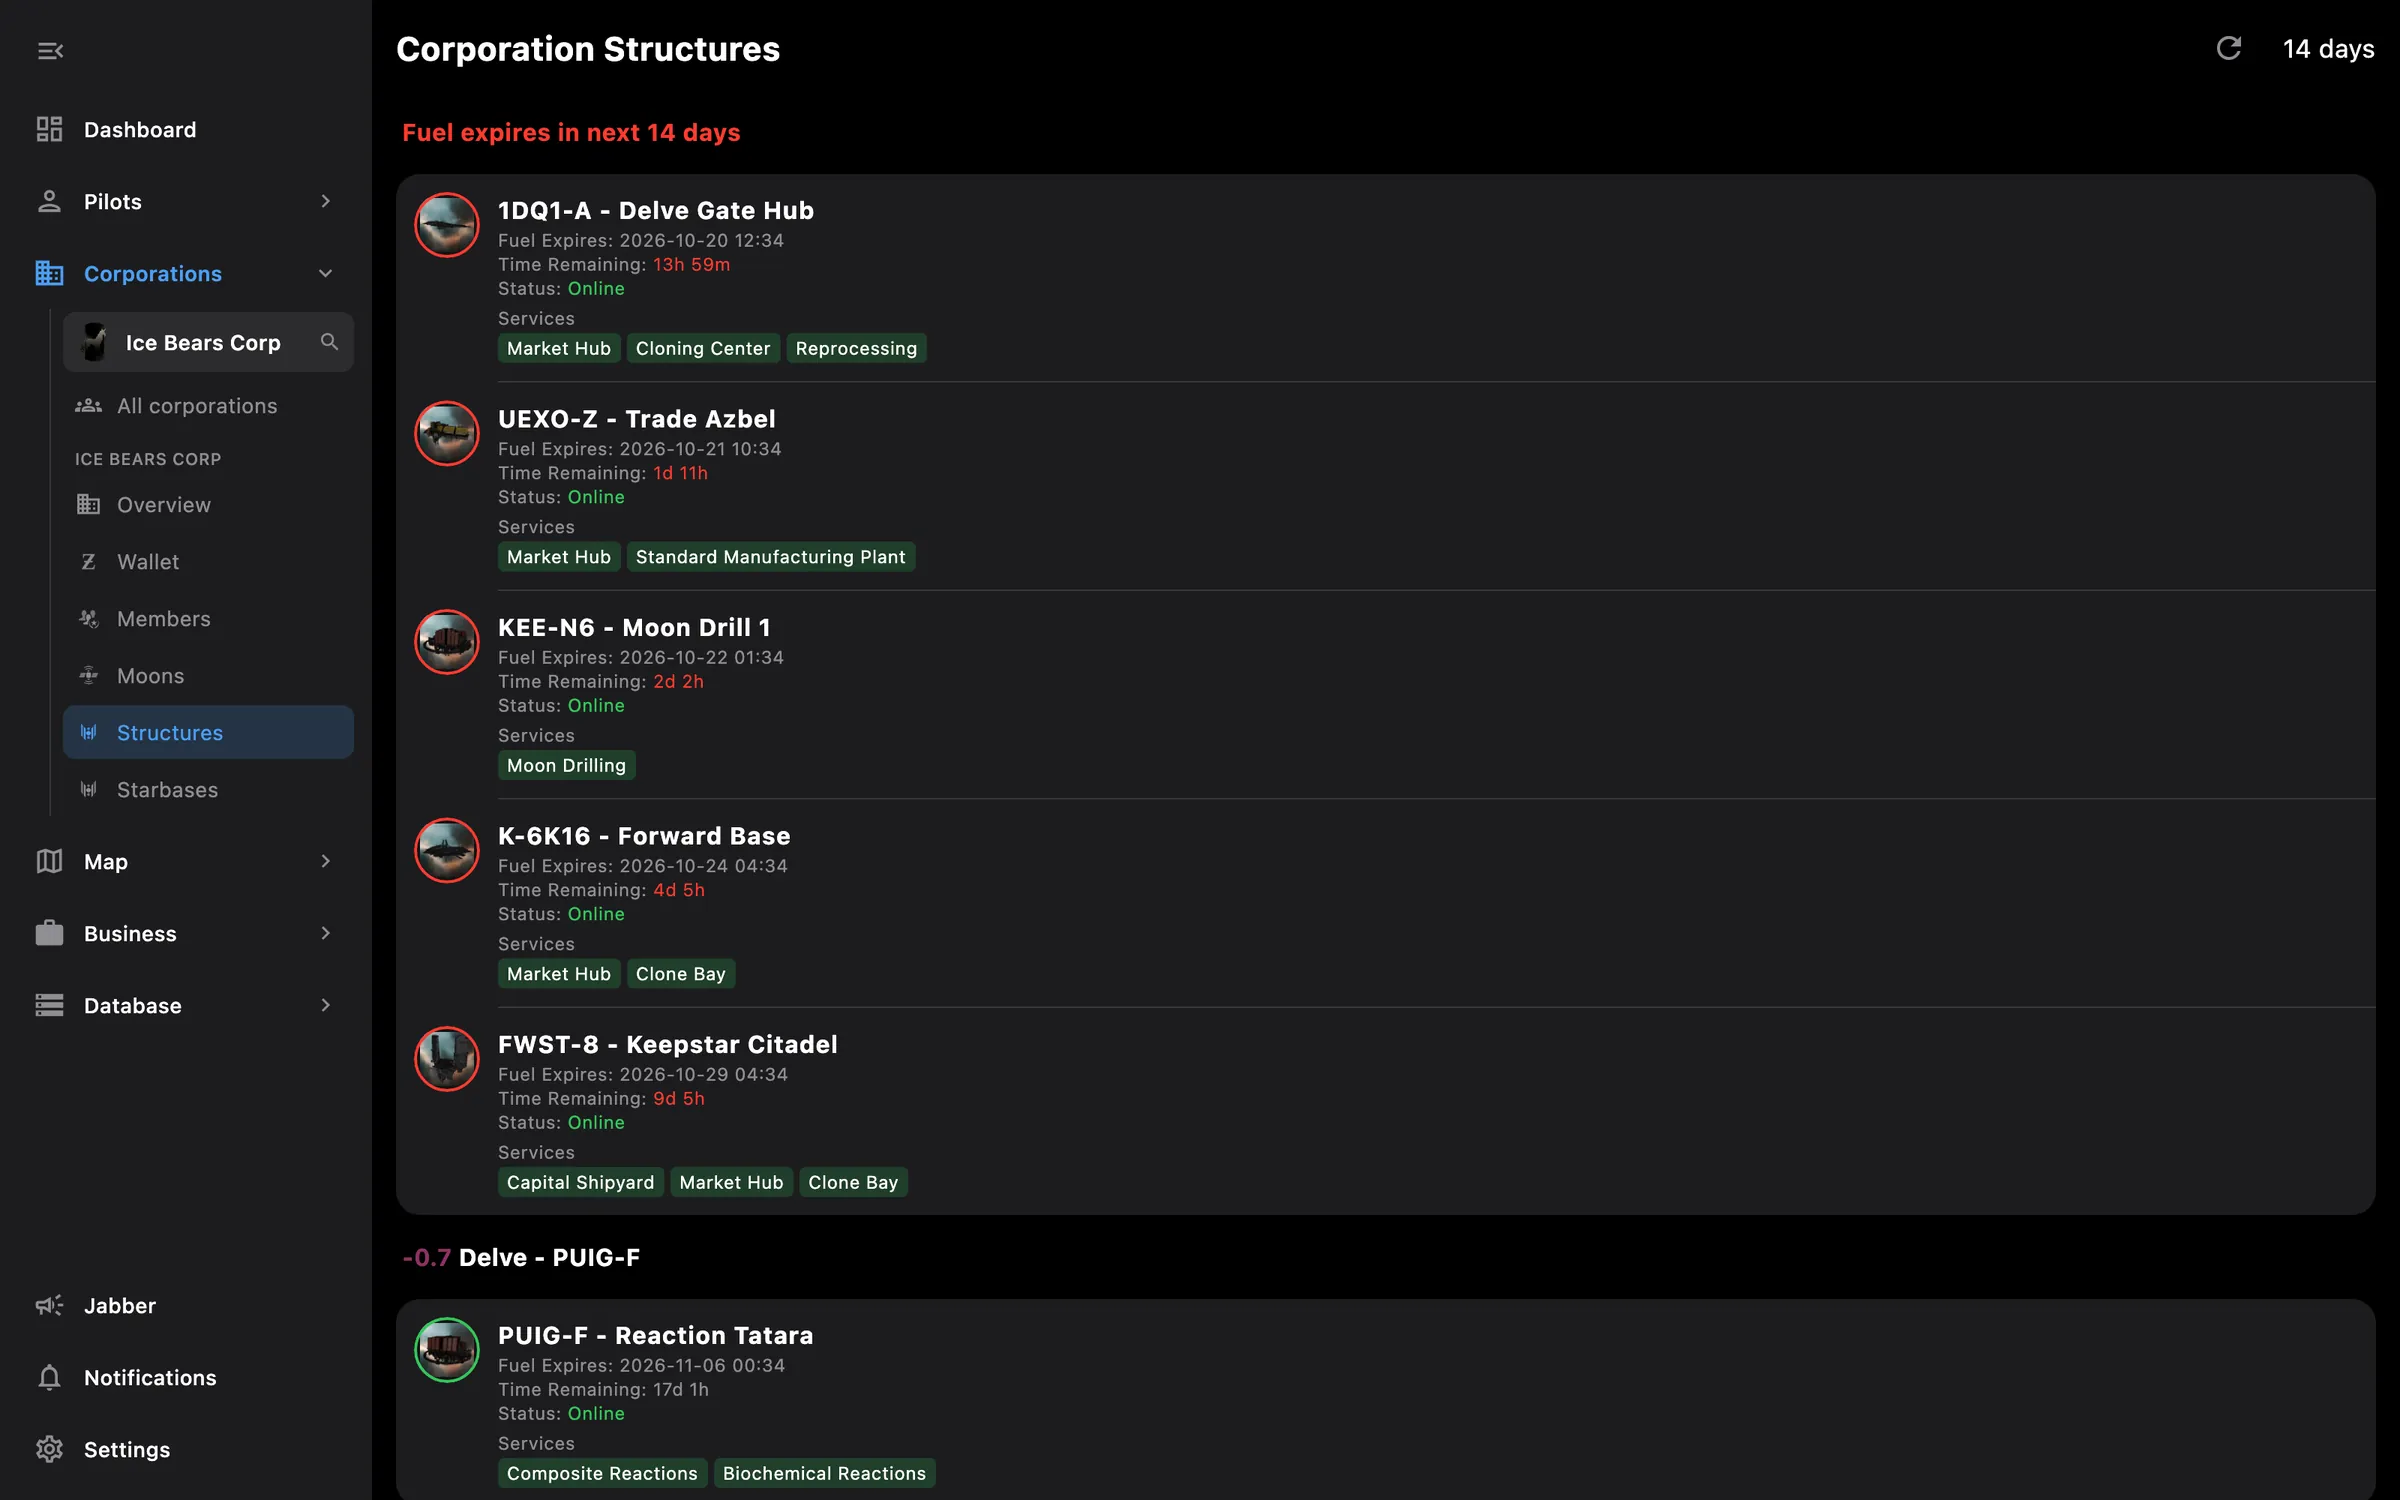Click the Moon Drilling service tag

click(566, 765)
